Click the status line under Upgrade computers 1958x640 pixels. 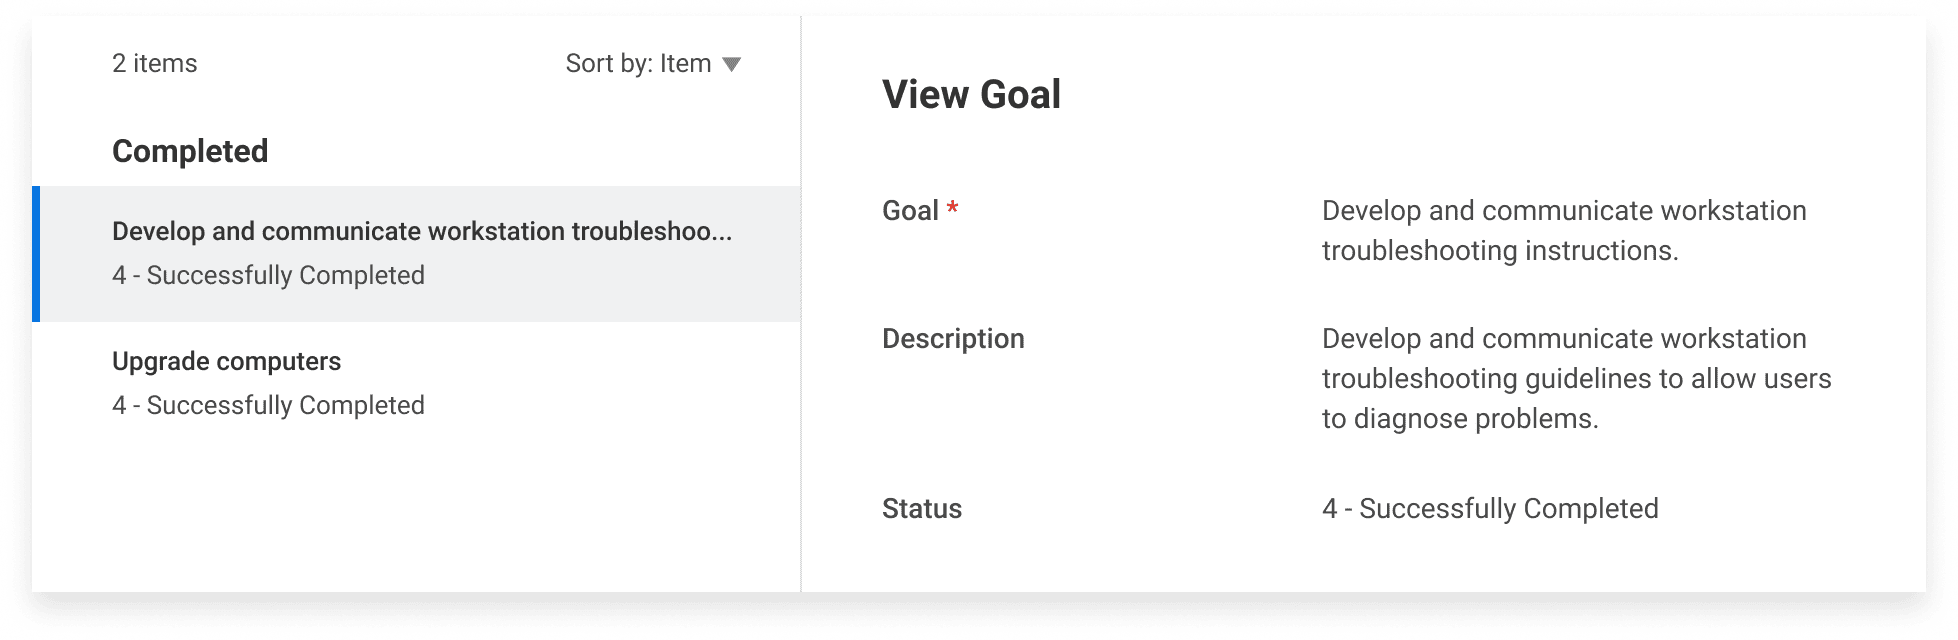click(268, 405)
